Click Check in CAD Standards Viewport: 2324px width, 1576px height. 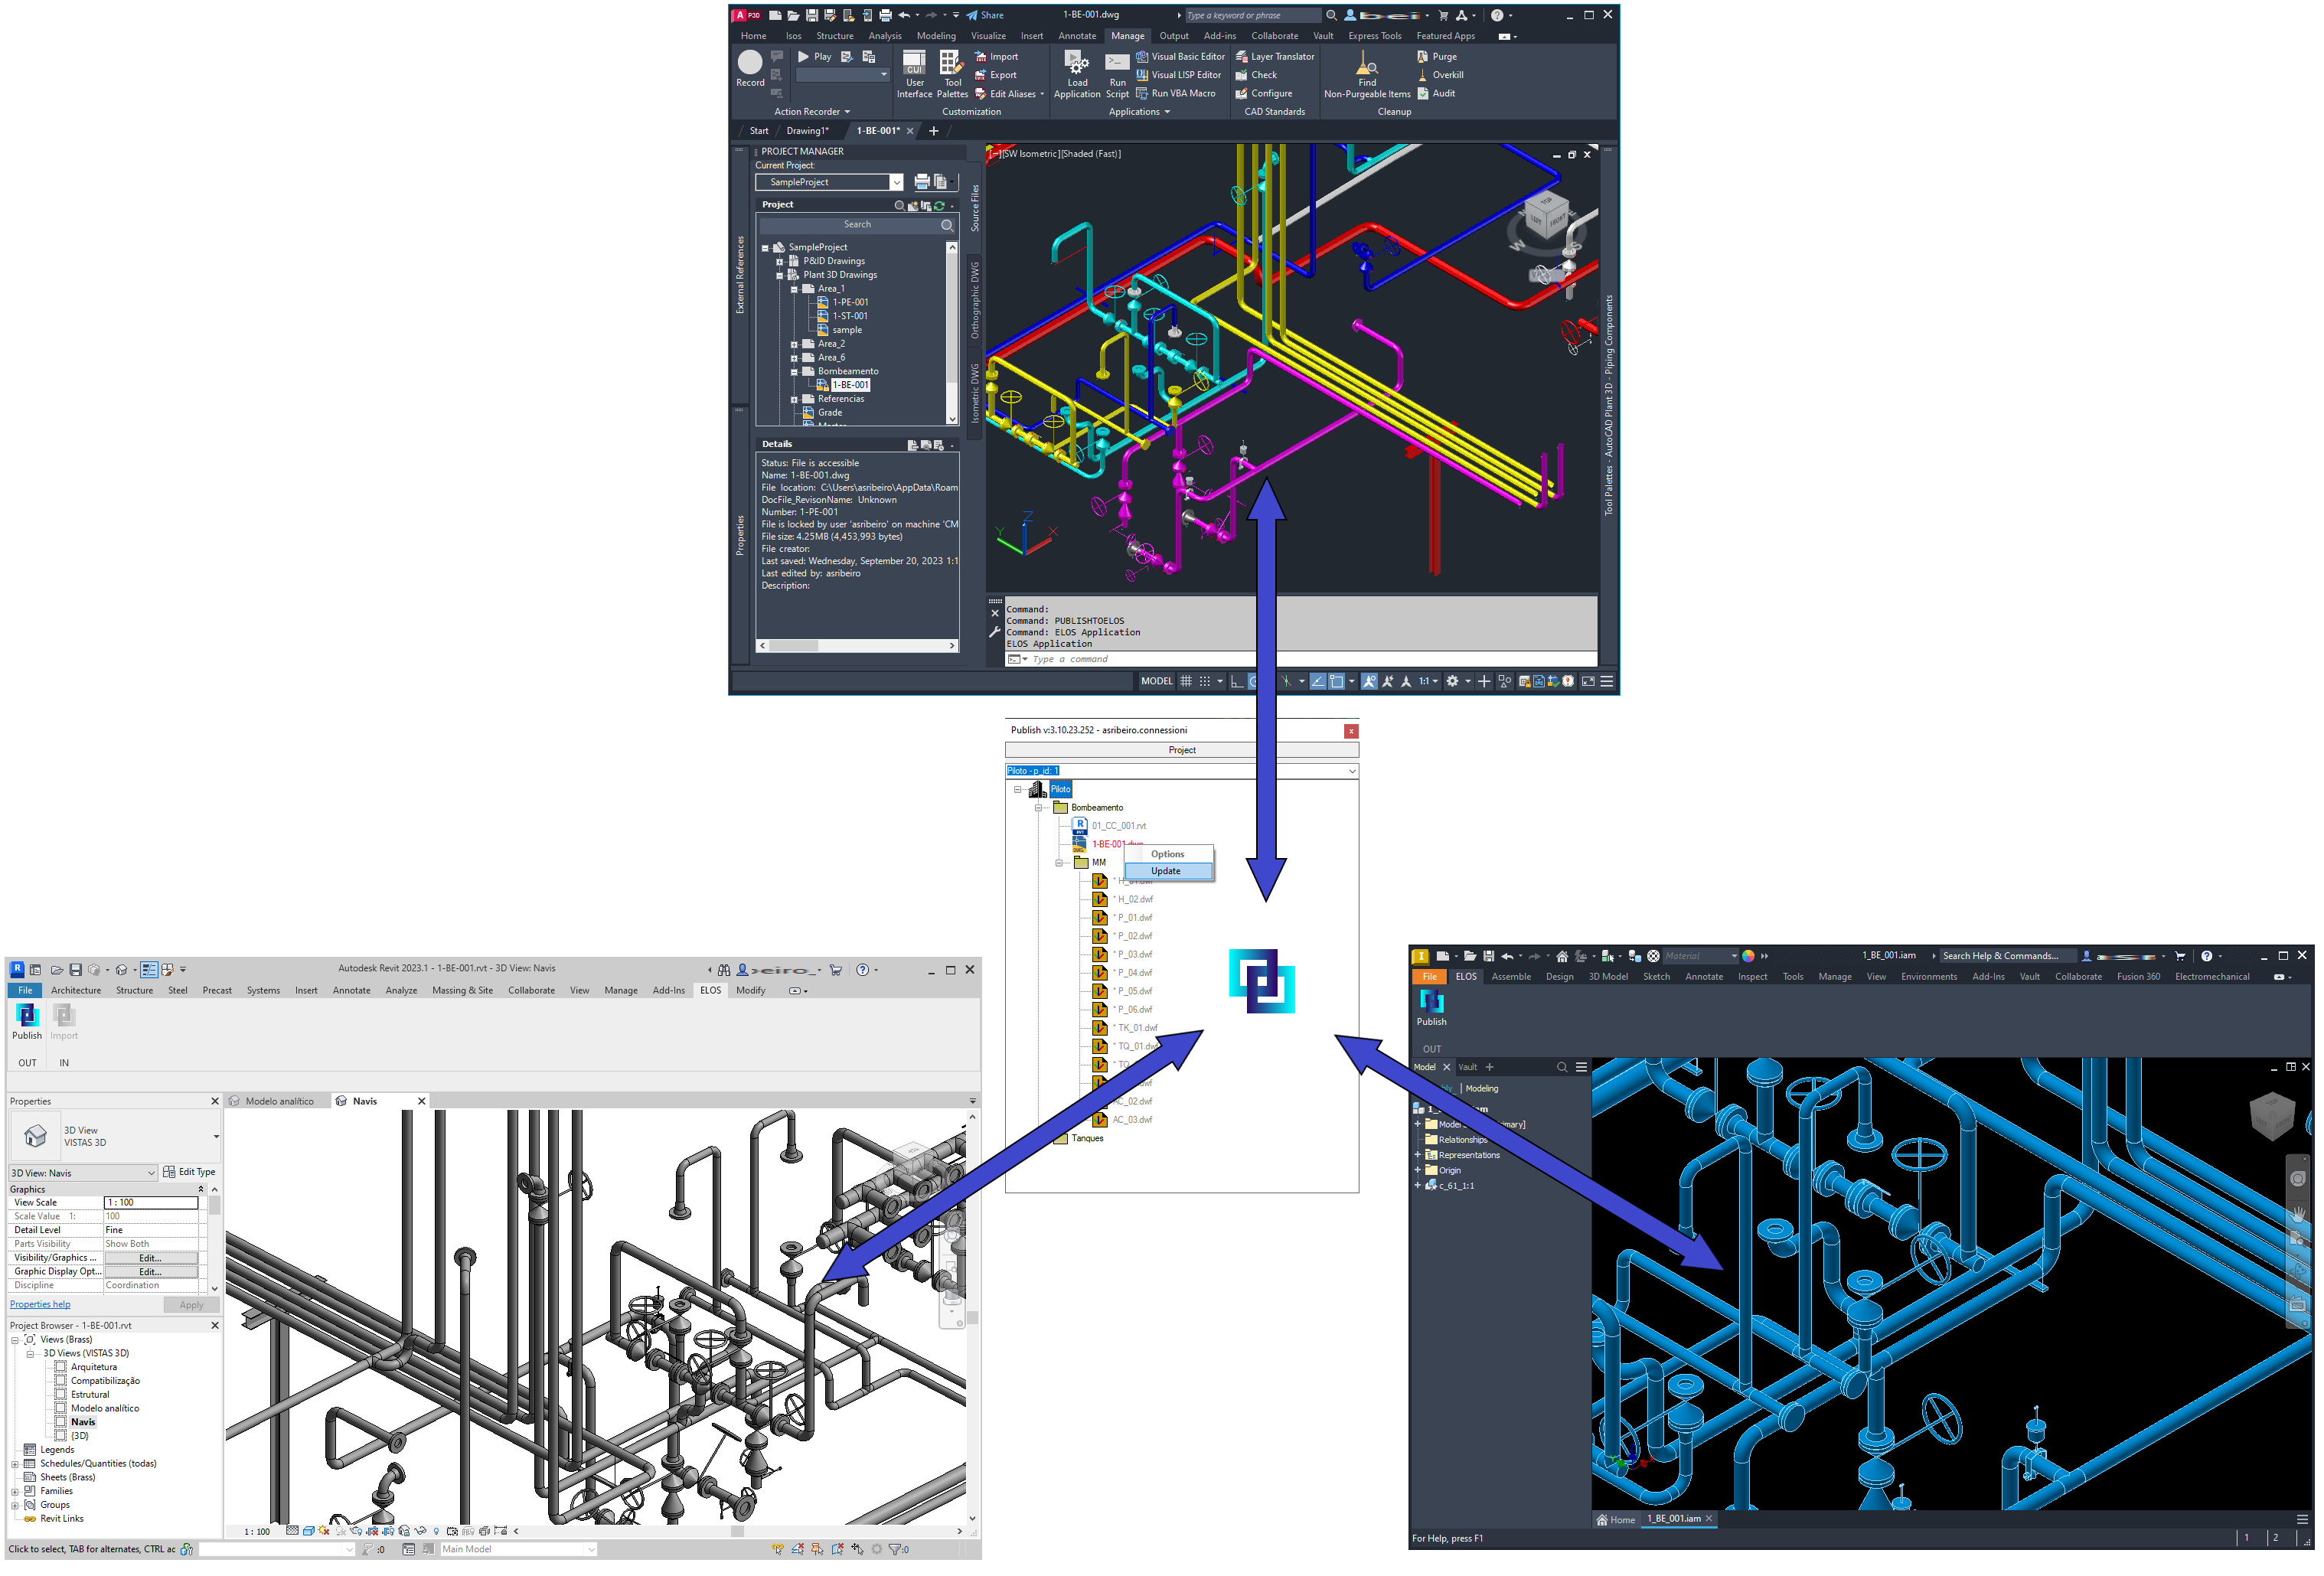click(x=1256, y=75)
